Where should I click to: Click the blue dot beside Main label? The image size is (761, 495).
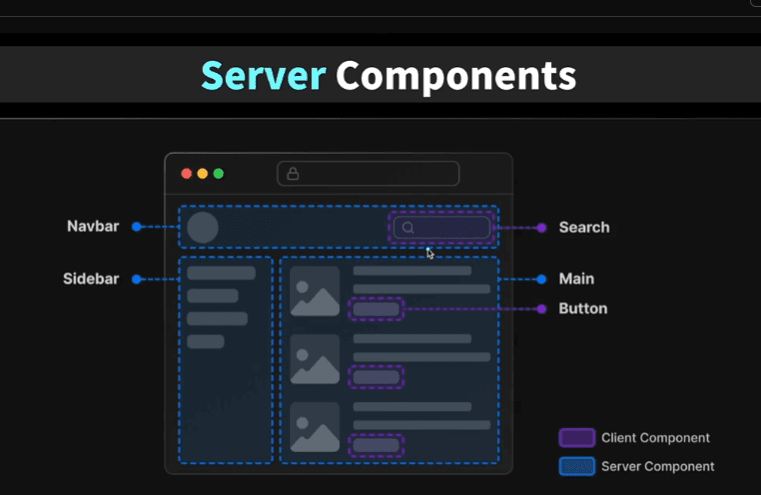click(x=542, y=279)
